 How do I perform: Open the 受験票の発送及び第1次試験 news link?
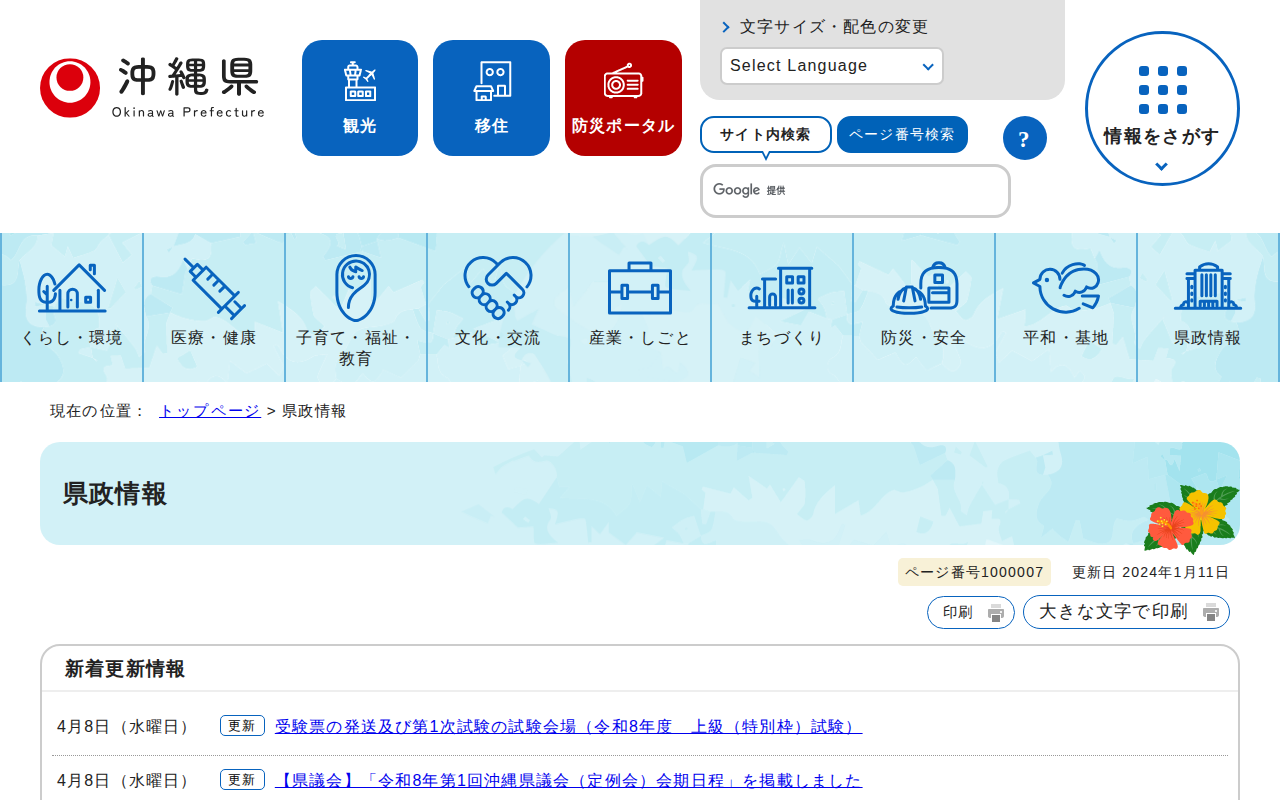568,727
